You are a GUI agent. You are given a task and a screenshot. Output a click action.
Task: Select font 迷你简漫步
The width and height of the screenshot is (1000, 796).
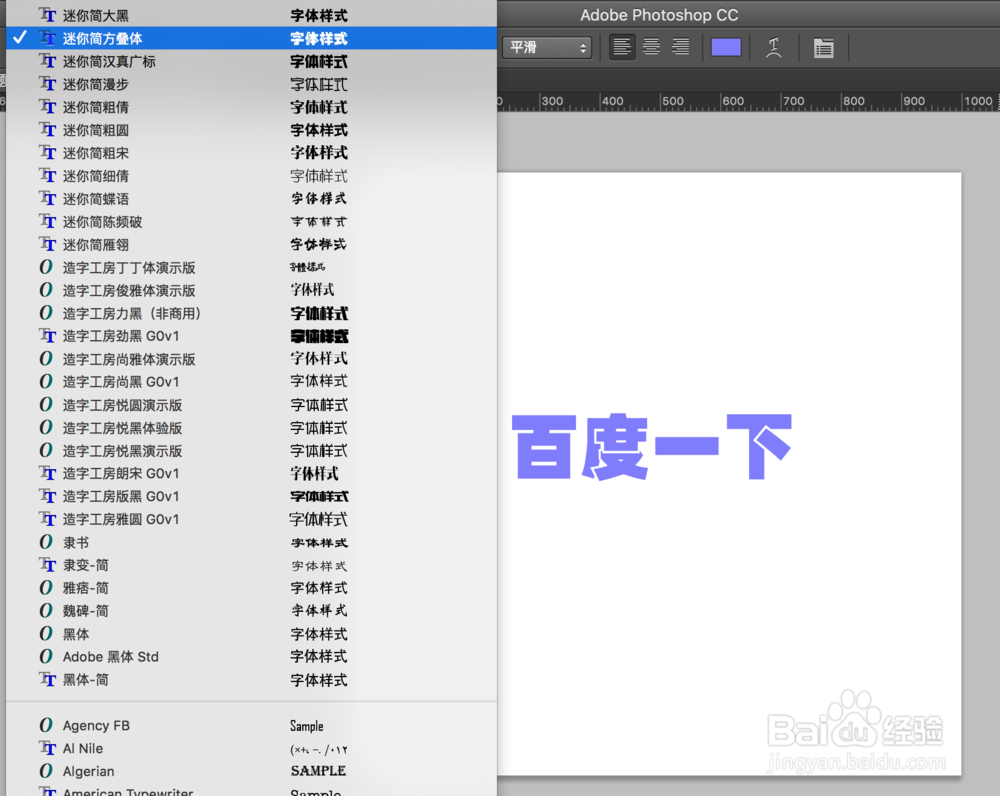251,84
